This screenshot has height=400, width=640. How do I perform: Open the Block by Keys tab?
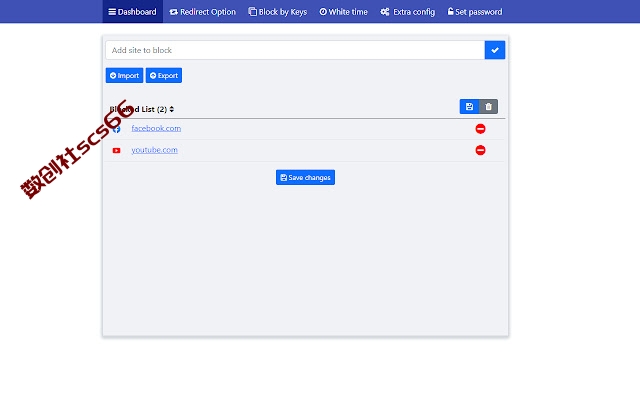click(278, 12)
